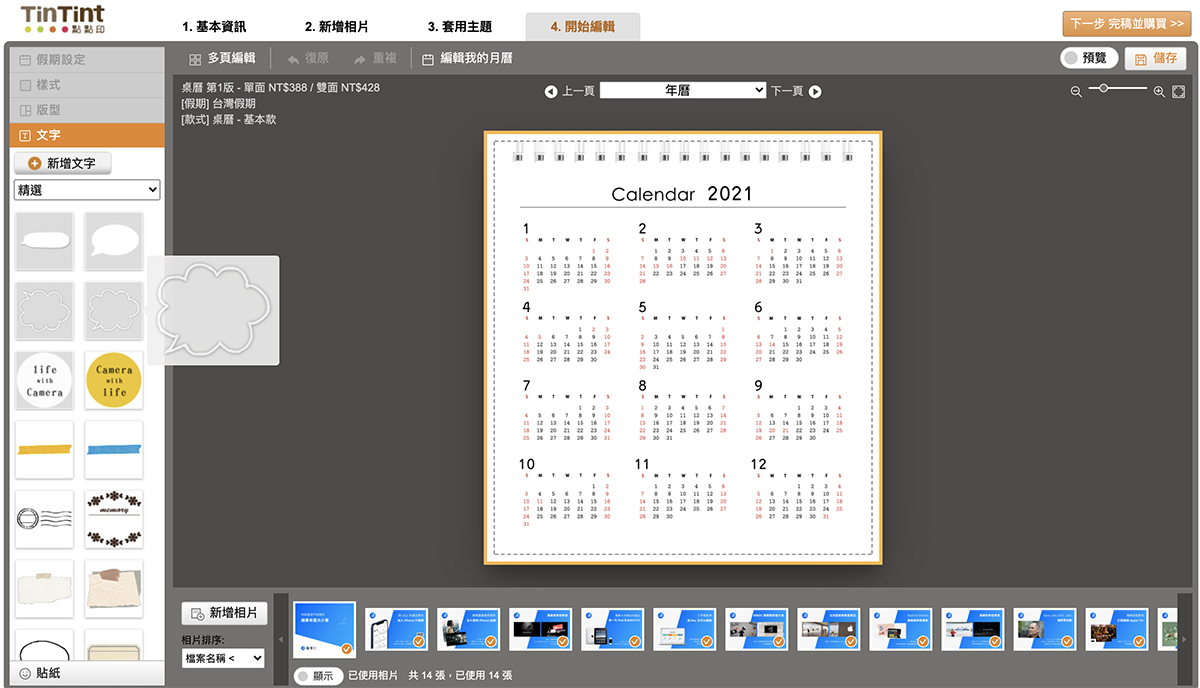Click 上一頁 previous page link
The width and height of the screenshot is (1200, 688).
click(578, 91)
